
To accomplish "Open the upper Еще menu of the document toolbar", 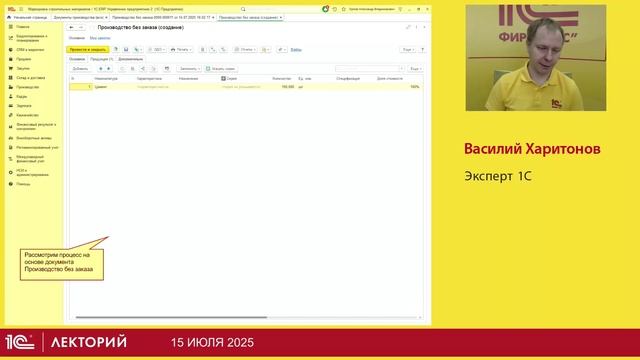I will pyautogui.click(x=408, y=49).
